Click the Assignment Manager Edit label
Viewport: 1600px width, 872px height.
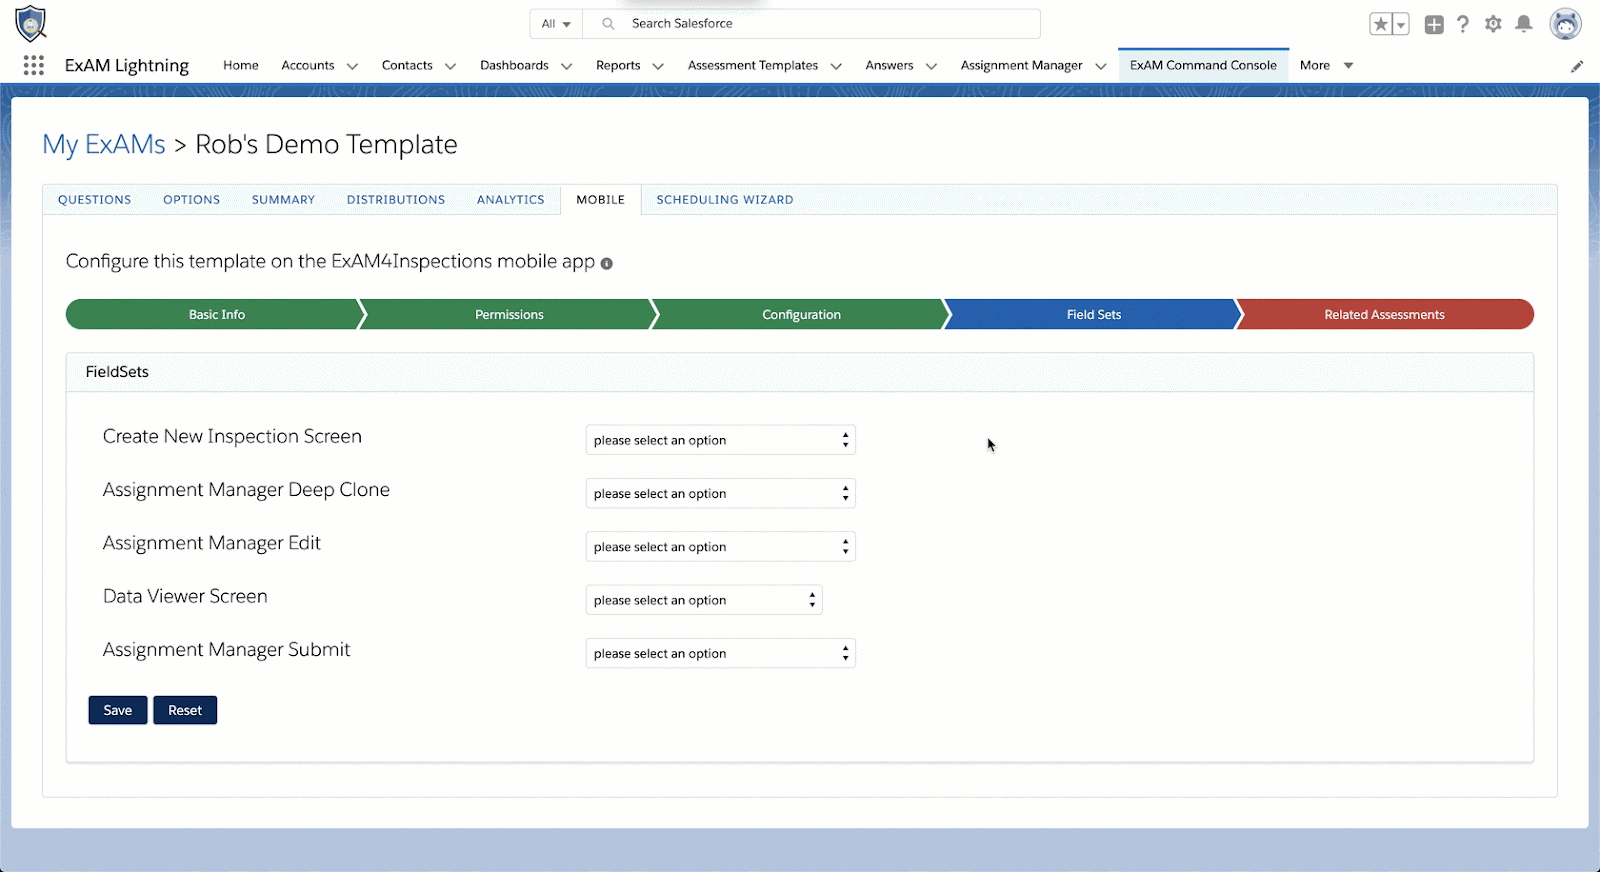[x=212, y=543]
